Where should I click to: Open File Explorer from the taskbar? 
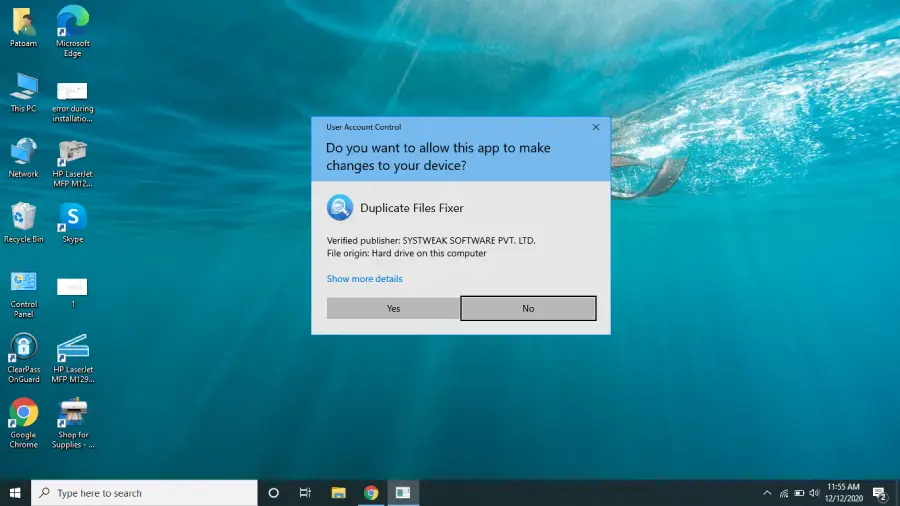339,493
